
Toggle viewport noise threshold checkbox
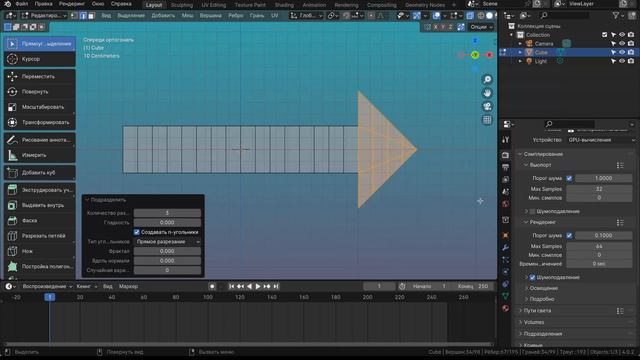(x=569, y=178)
